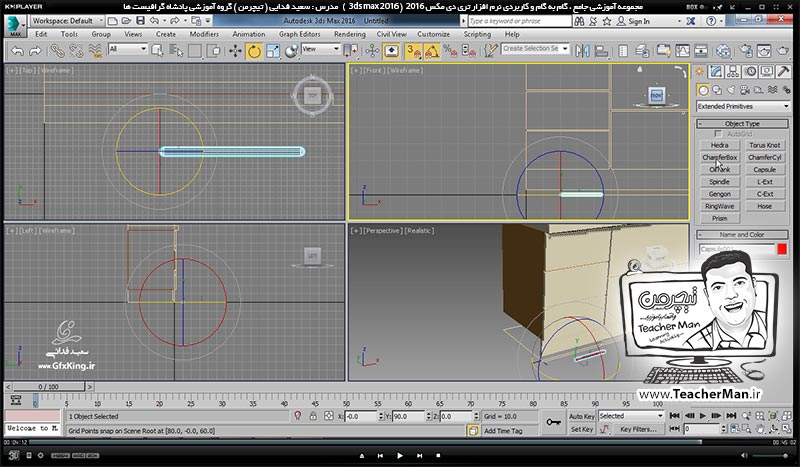
Task: Open the Rendering menu
Action: coord(349,34)
